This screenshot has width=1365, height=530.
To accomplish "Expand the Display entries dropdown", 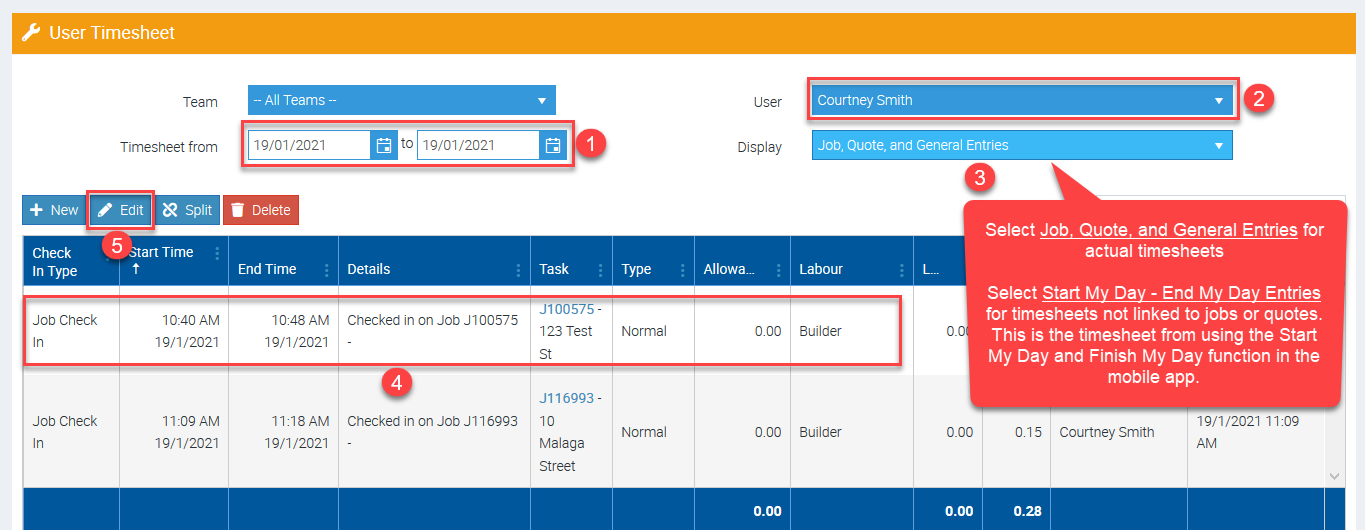I will click(x=1021, y=145).
